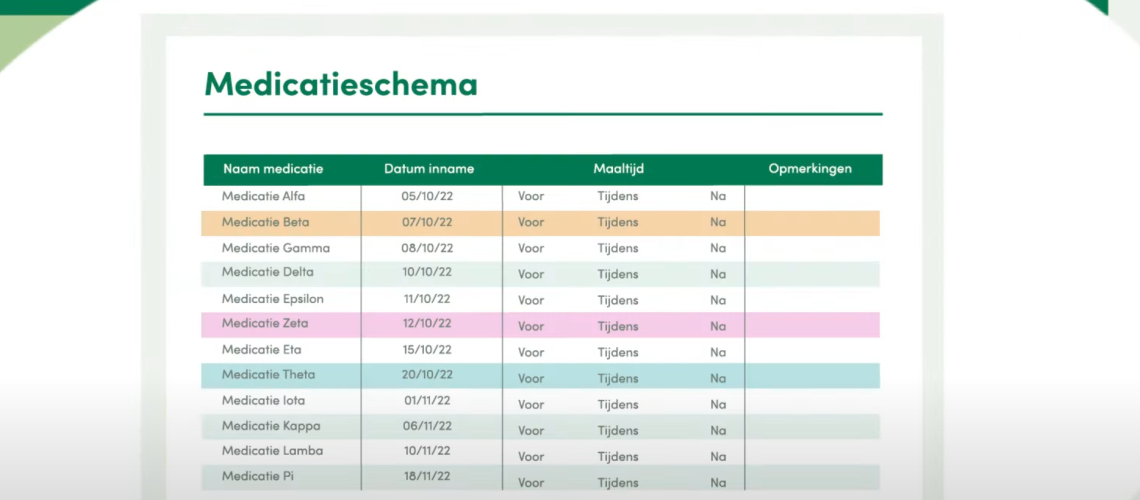Screen dimensions: 1140x500
Task: Choose 'Voor' in the Medicatie Beta row
Action: [x=531, y=222]
